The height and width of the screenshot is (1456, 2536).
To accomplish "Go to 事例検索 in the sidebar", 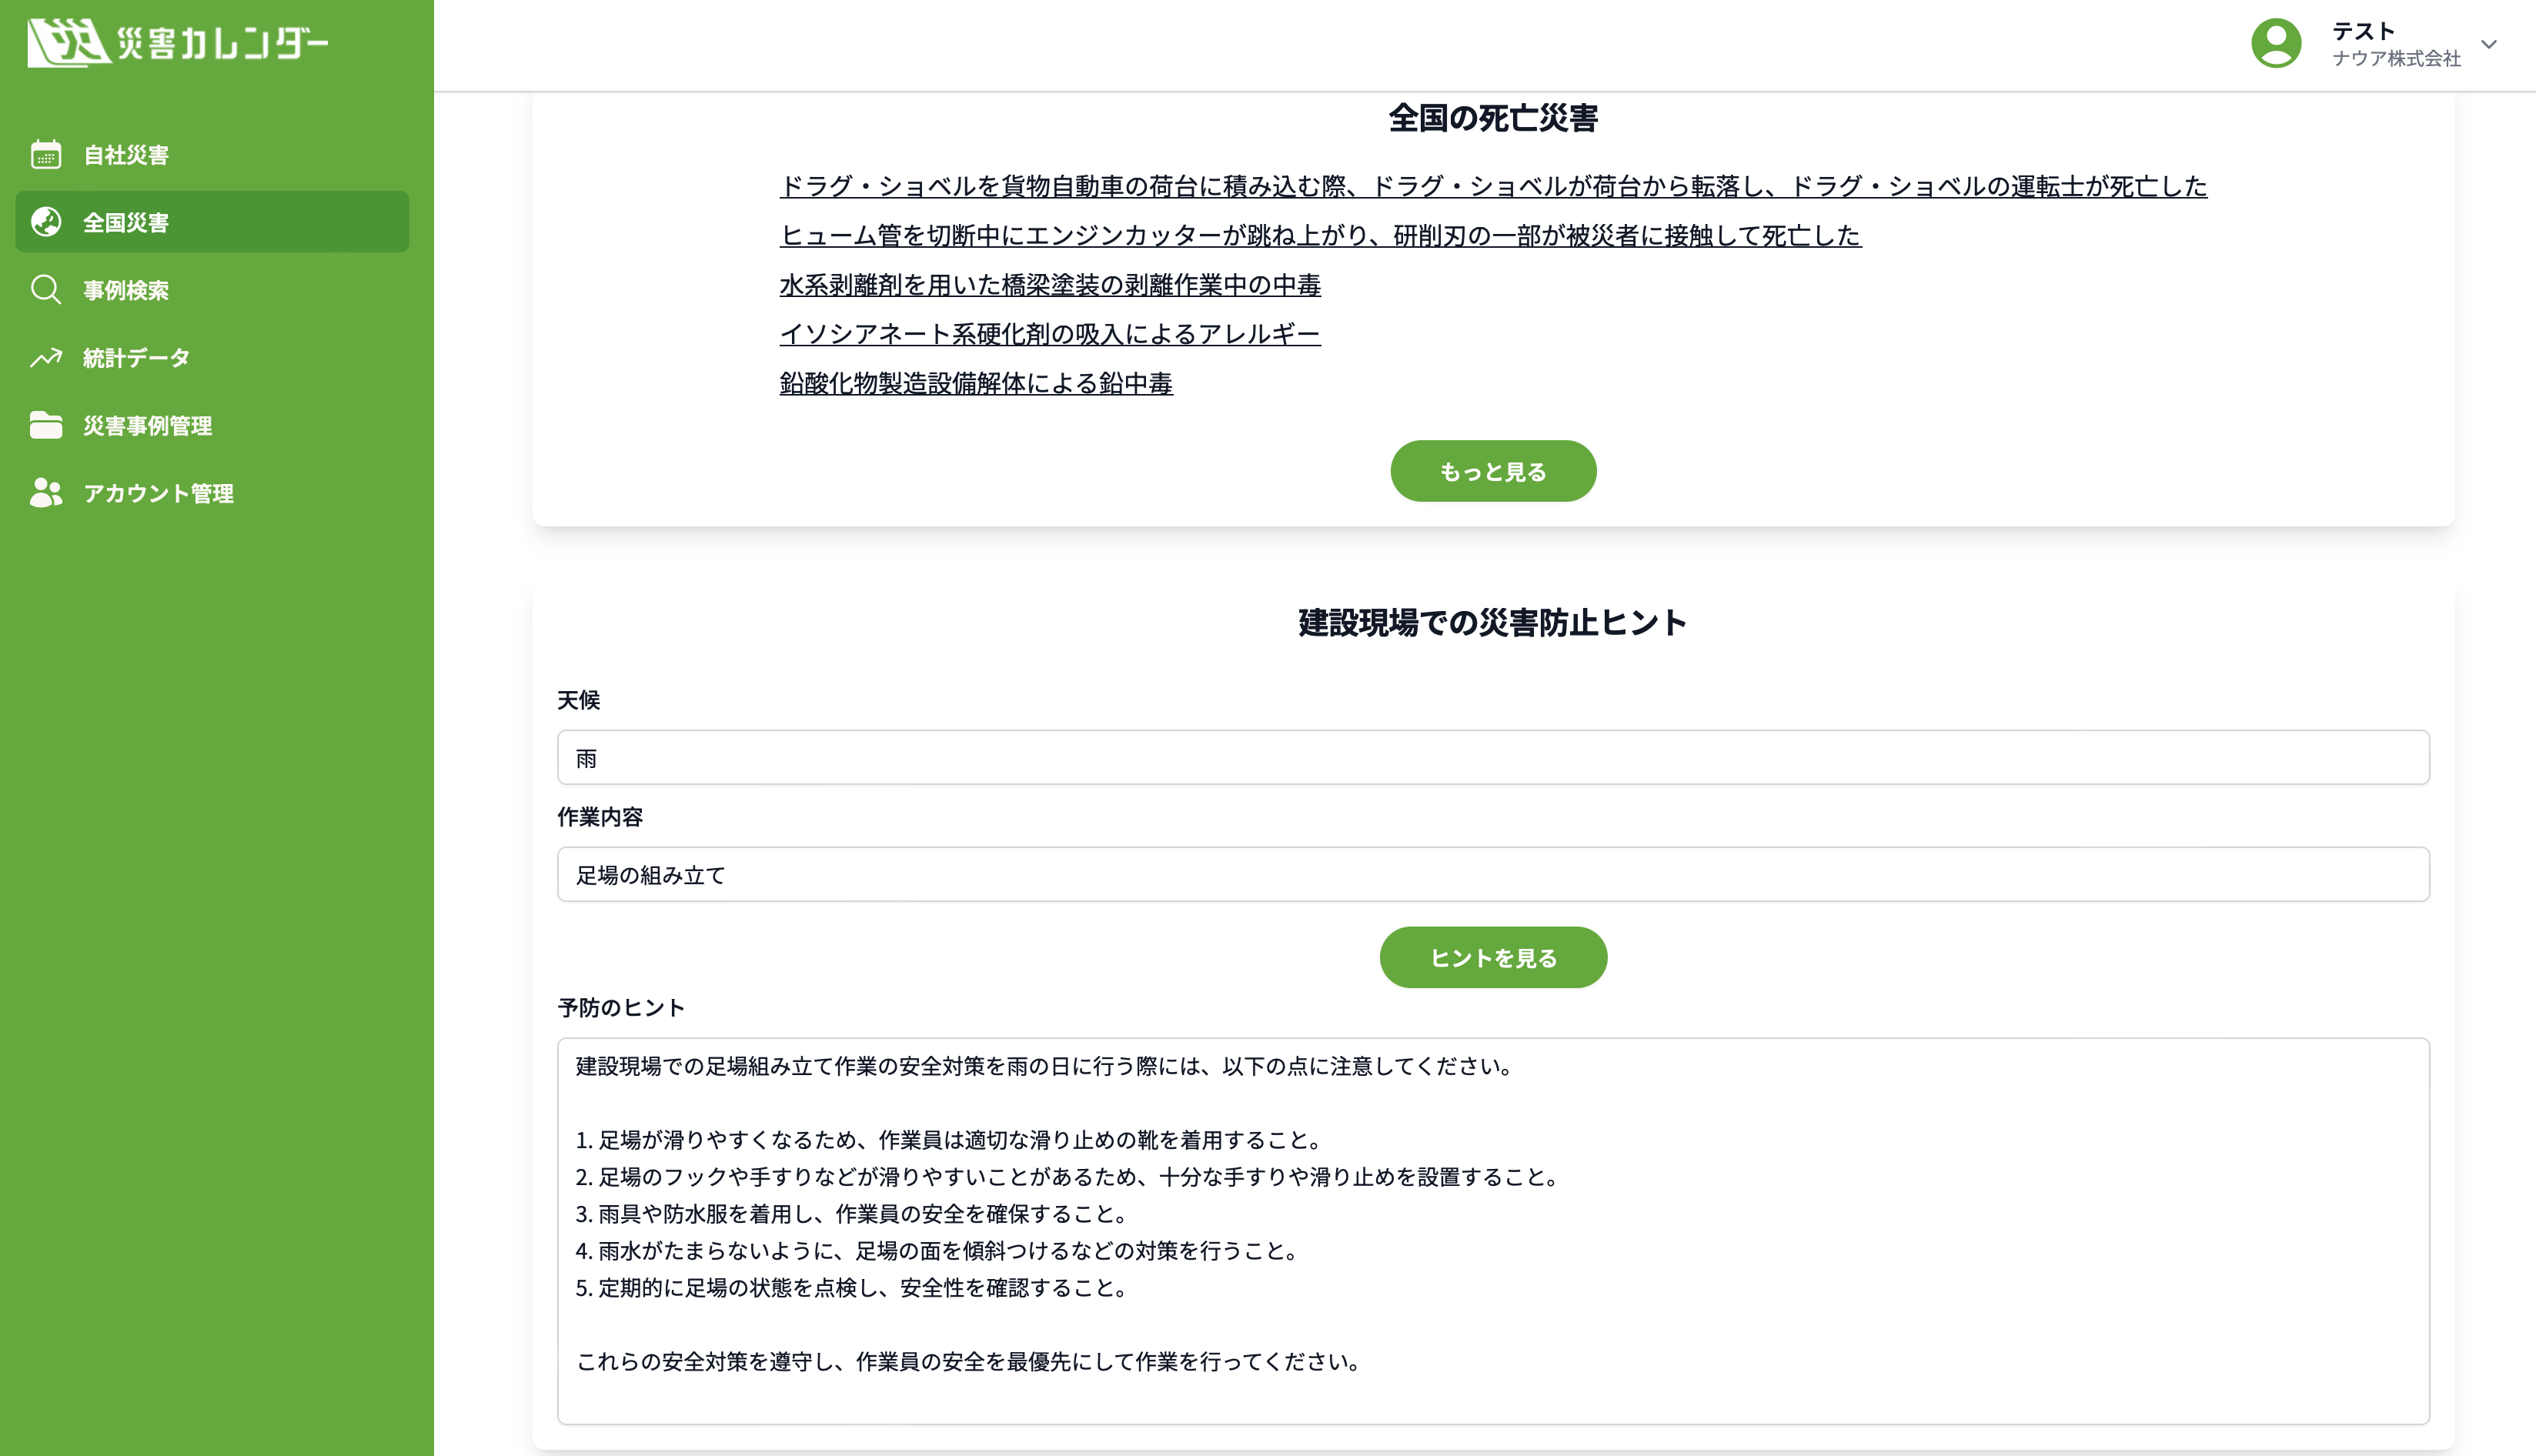I will 212,289.
